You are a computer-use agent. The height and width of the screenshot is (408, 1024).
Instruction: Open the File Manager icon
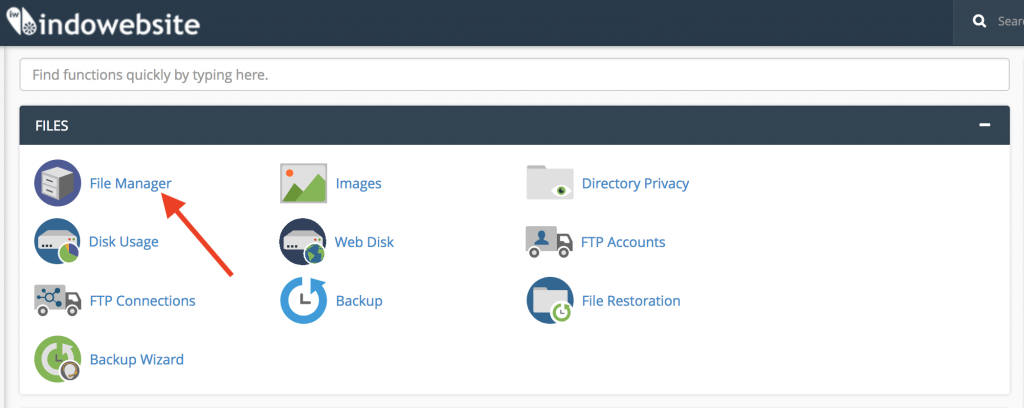(x=57, y=183)
